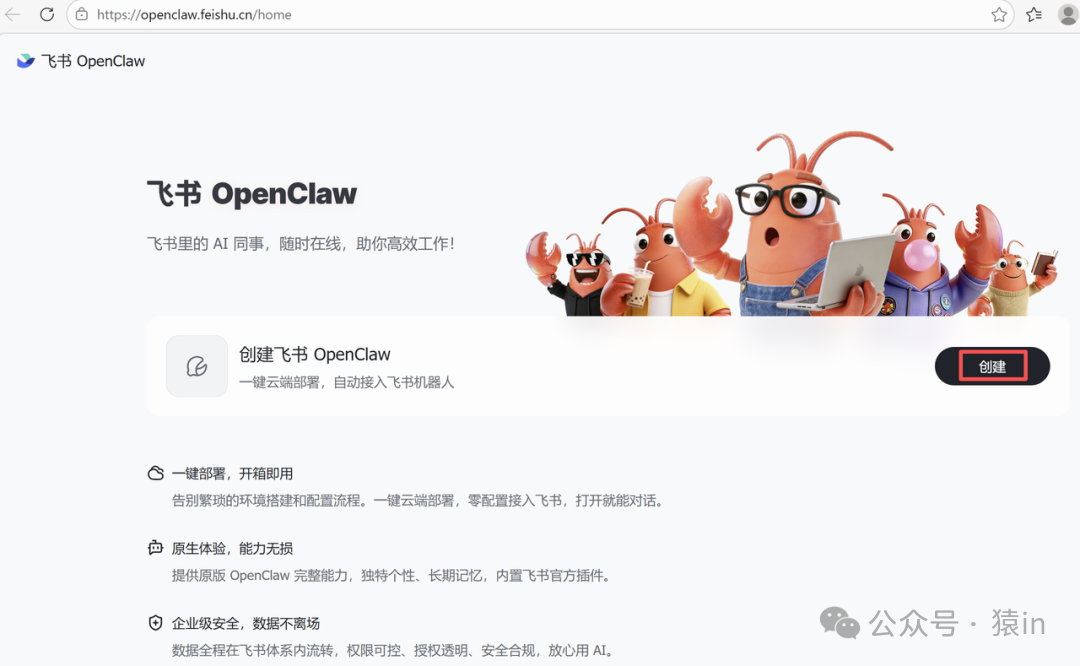
Task: Click the 创建飞书 OpenClaw card title
Action: (315, 355)
